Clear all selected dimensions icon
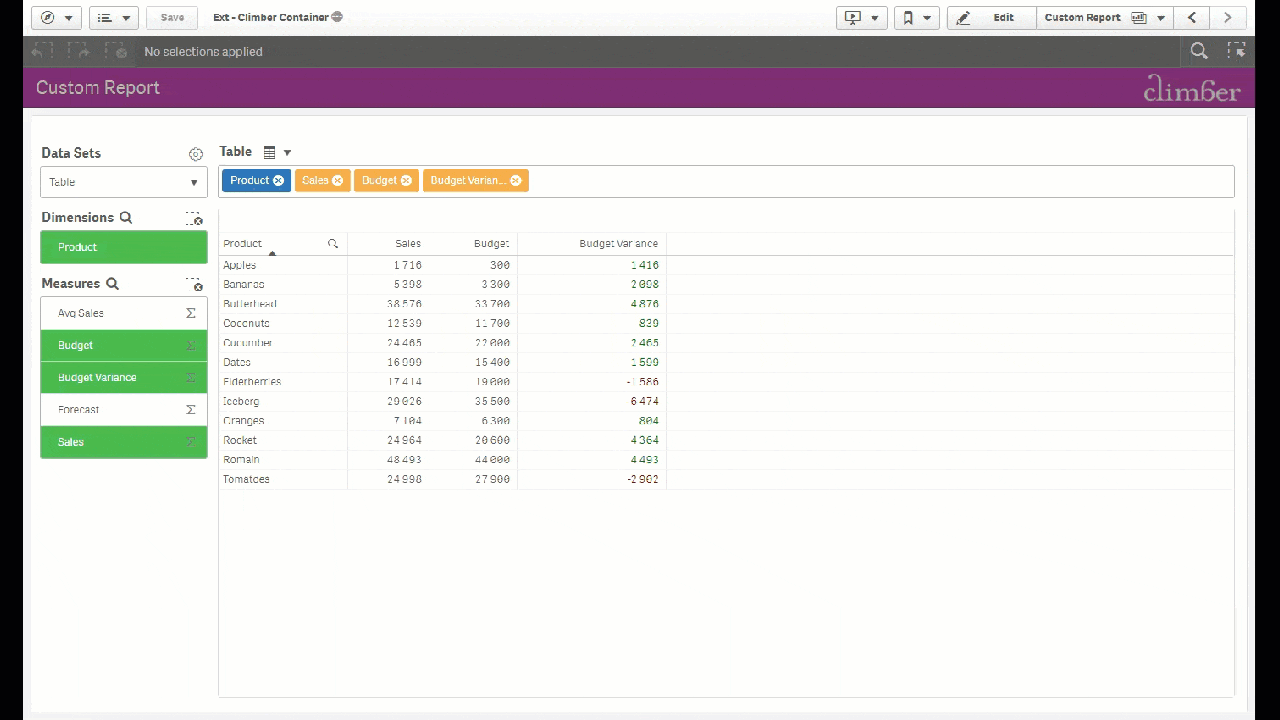The height and width of the screenshot is (720, 1280). (x=194, y=218)
